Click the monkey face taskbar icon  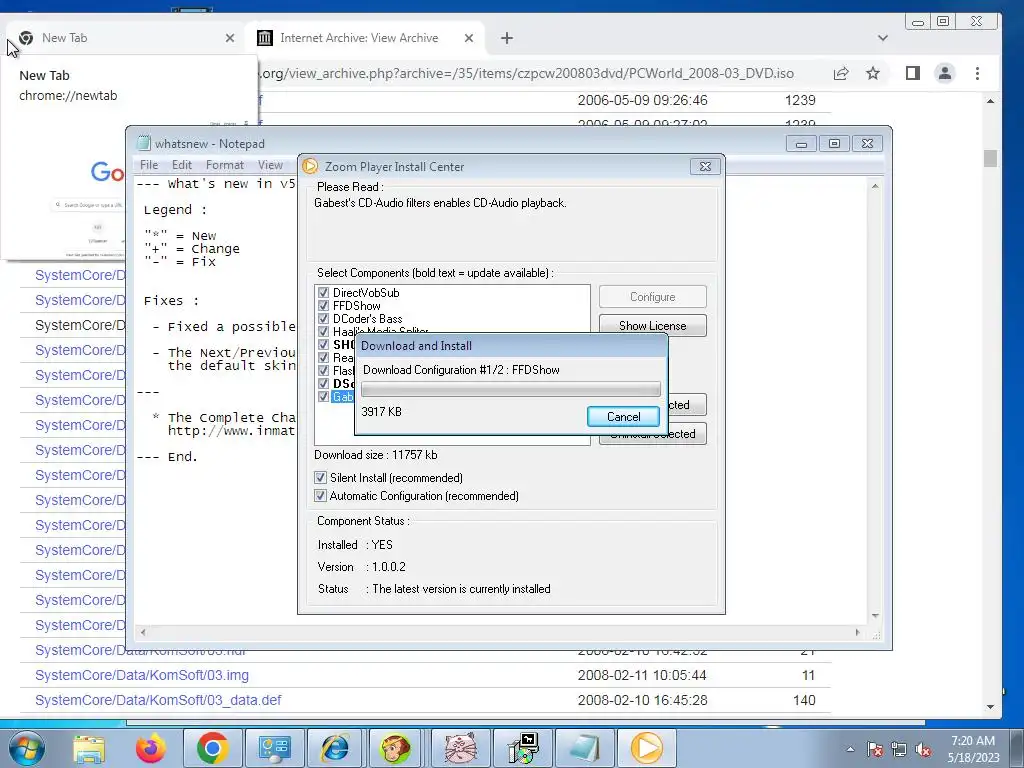[396, 748]
